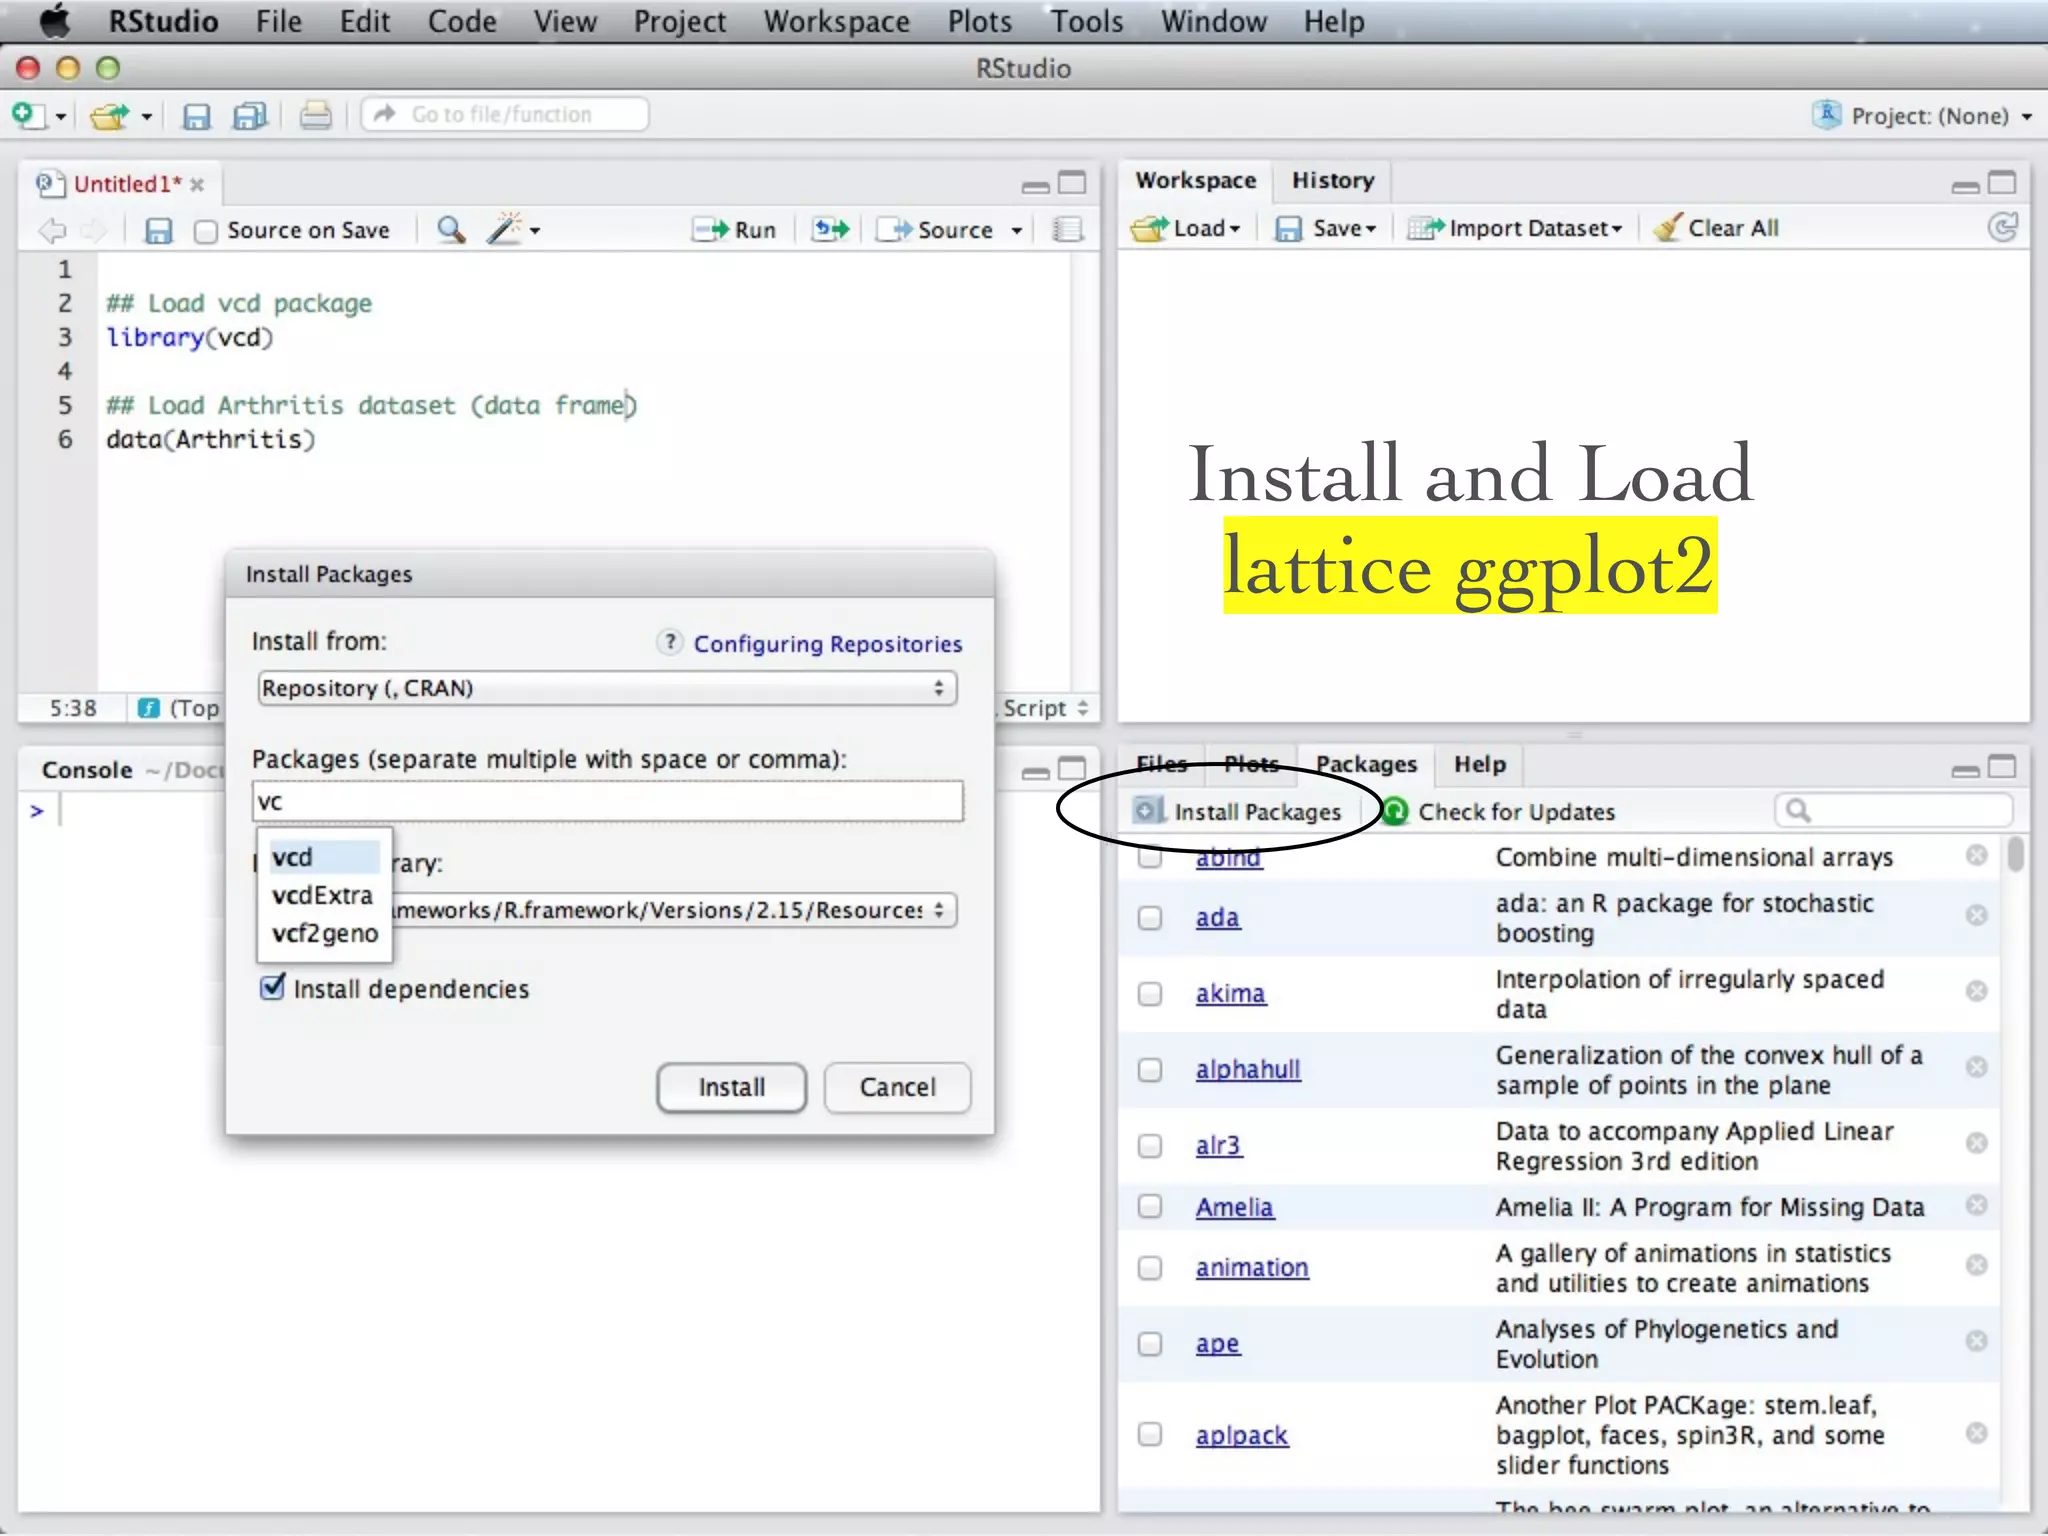This screenshot has width=2048, height=1536.
Task: Open the Workspace menu in menu bar
Action: pos(836,22)
